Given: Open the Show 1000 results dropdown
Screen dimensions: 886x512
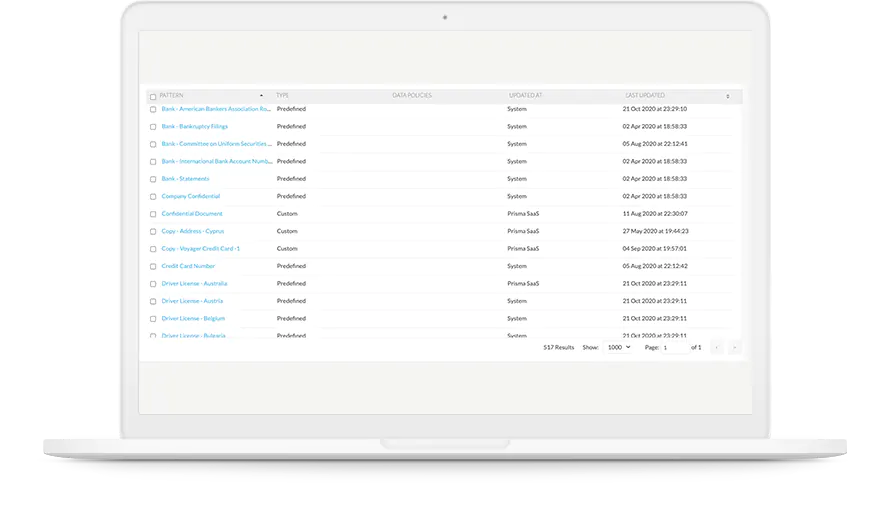Looking at the screenshot, I should pos(618,347).
